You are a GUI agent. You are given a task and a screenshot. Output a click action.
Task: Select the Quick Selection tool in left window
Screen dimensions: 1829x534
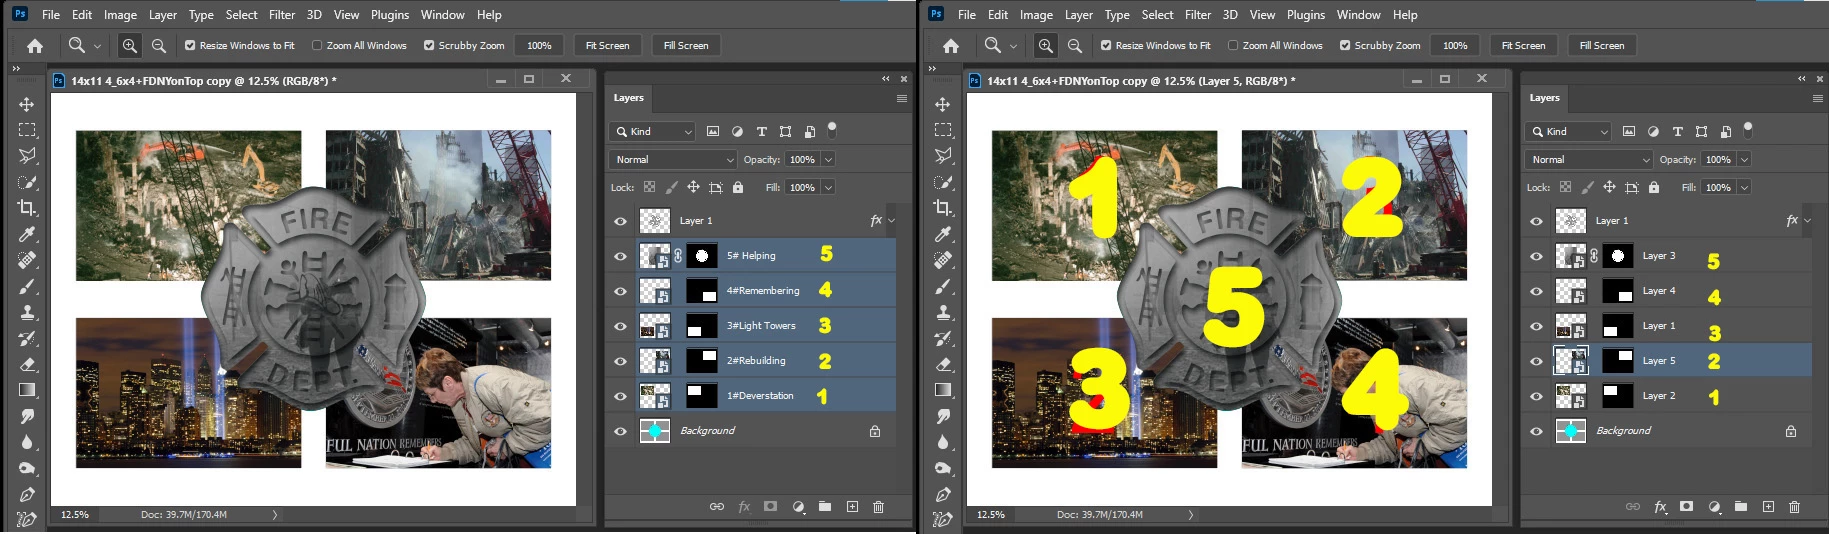click(26, 182)
